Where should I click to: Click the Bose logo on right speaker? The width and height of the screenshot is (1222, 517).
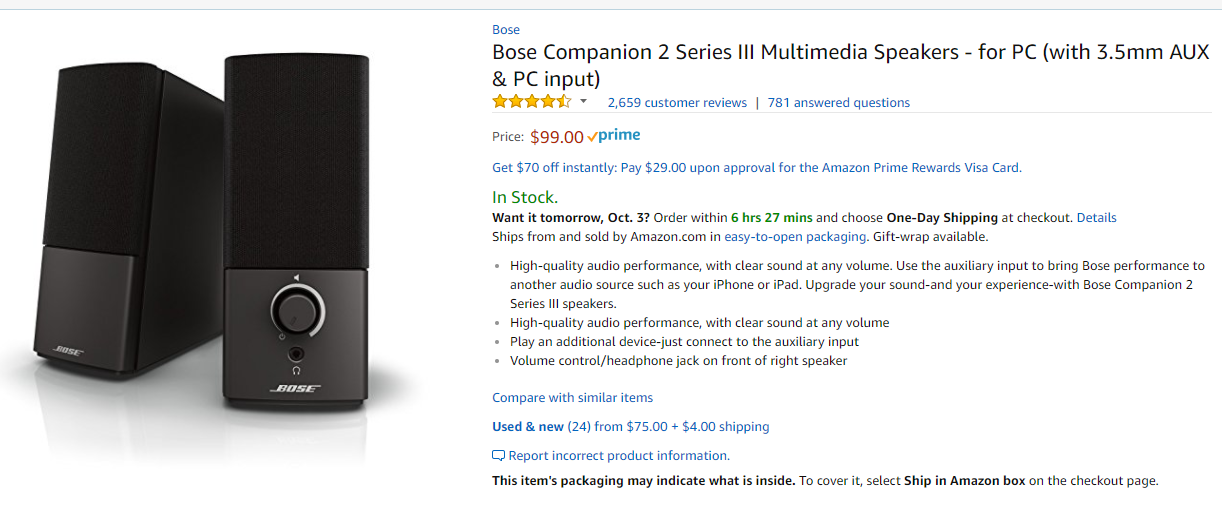[296, 389]
